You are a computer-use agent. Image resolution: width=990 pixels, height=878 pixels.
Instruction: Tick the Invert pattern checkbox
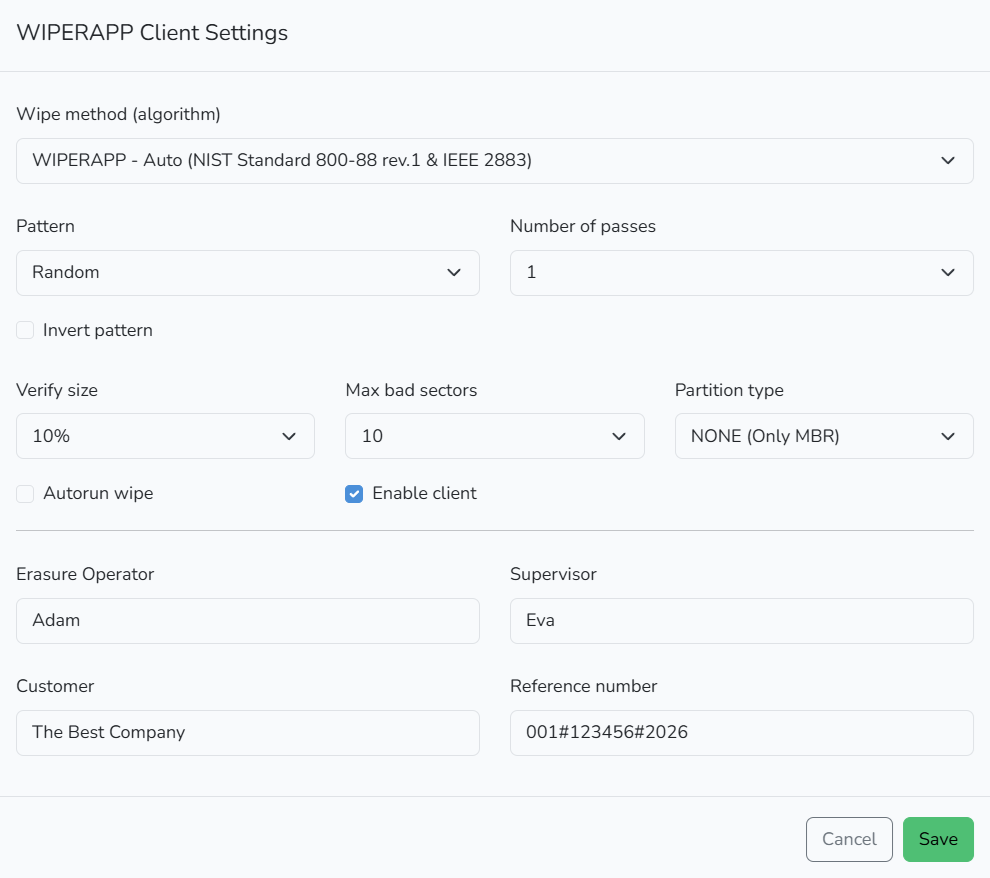coord(25,330)
